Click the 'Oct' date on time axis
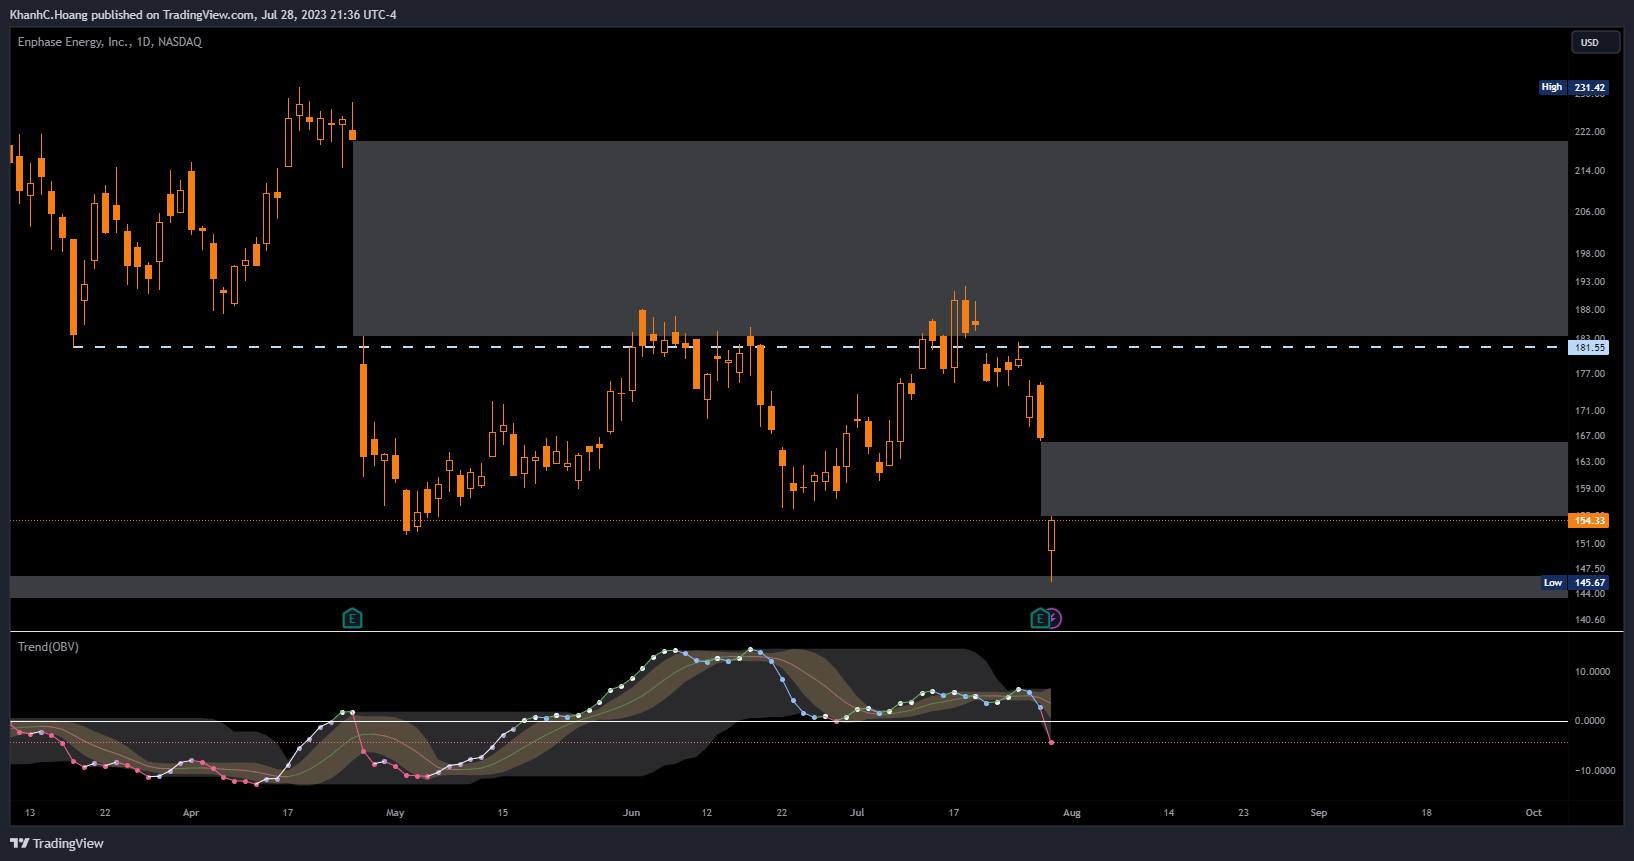The width and height of the screenshot is (1634, 861). (x=1534, y=813)
